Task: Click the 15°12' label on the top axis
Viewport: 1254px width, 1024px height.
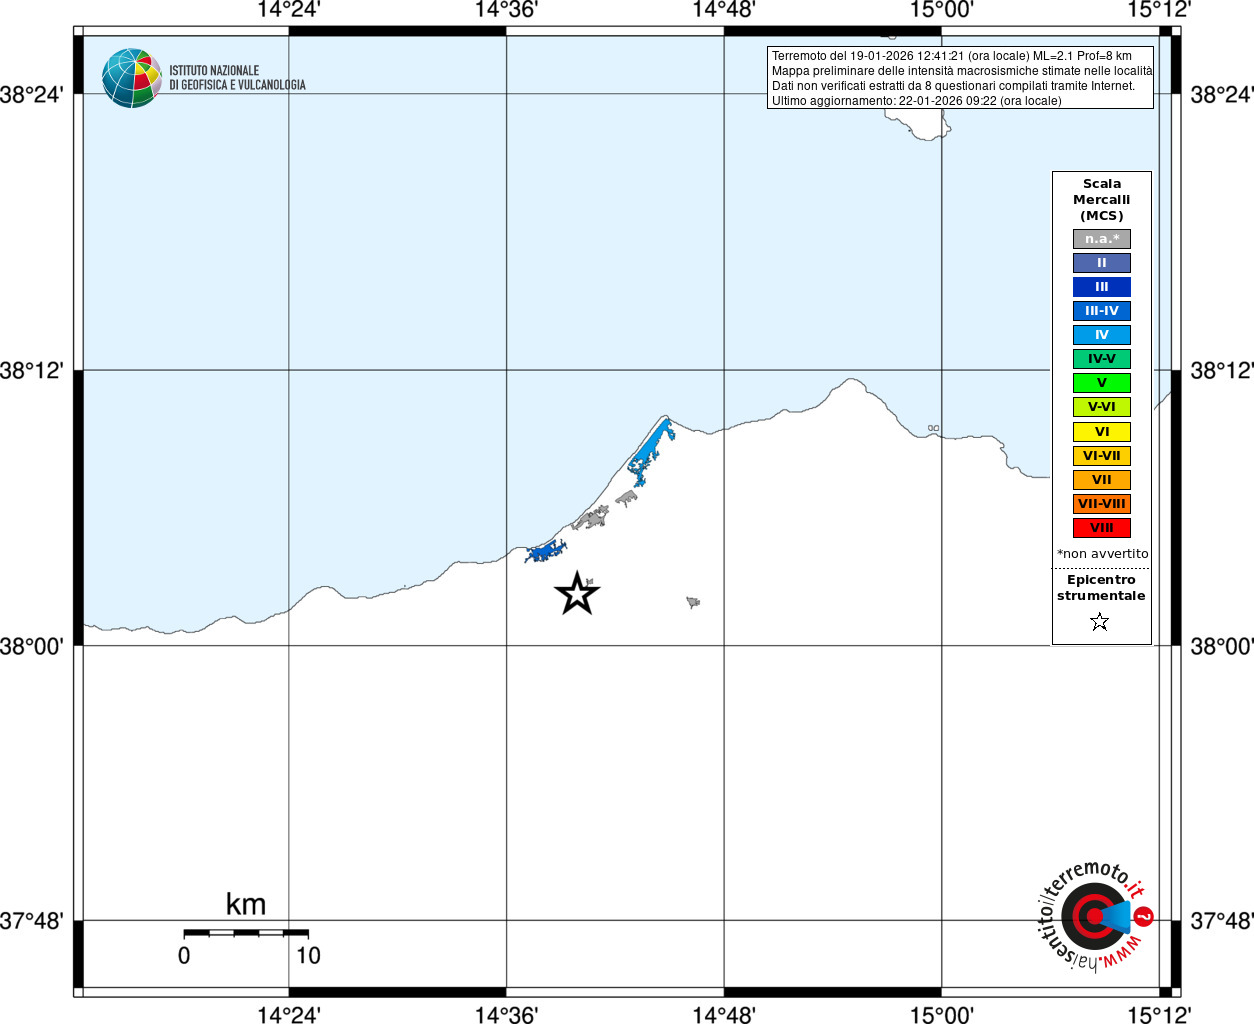Action: 1160,10
